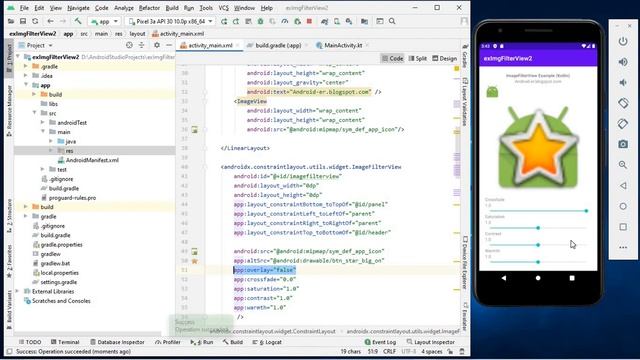Select activity_main.xml editor tab
Viewport: 640px width, 360px height.
click(210, 45)
